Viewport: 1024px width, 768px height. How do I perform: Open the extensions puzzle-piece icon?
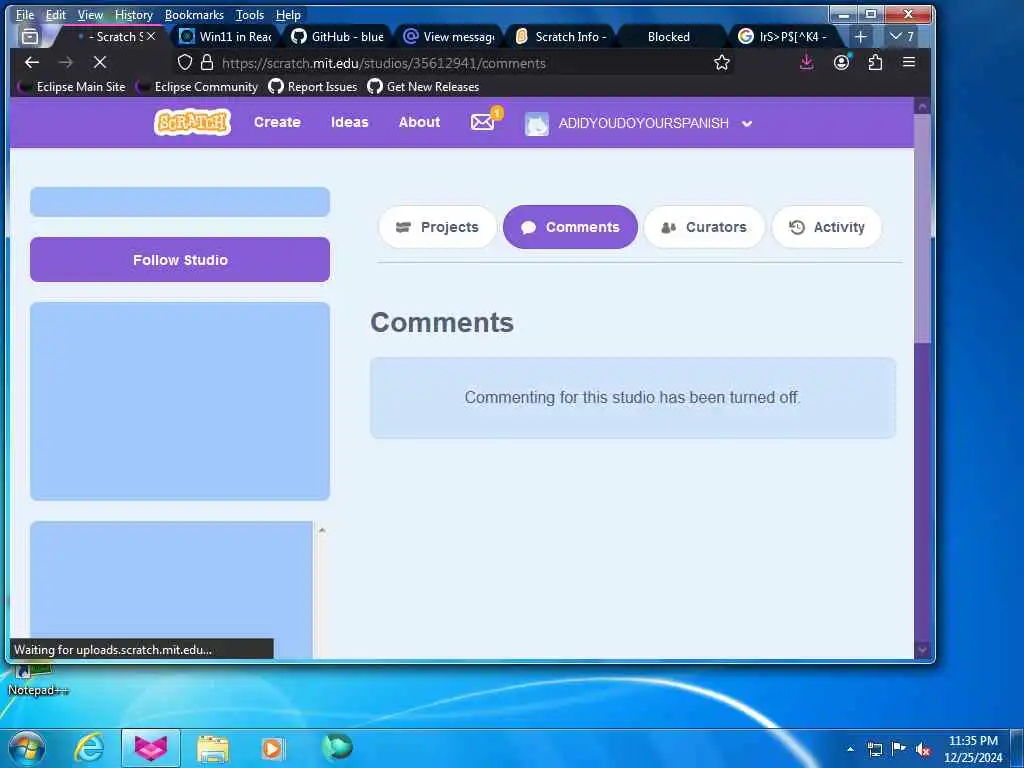[875, 62]
